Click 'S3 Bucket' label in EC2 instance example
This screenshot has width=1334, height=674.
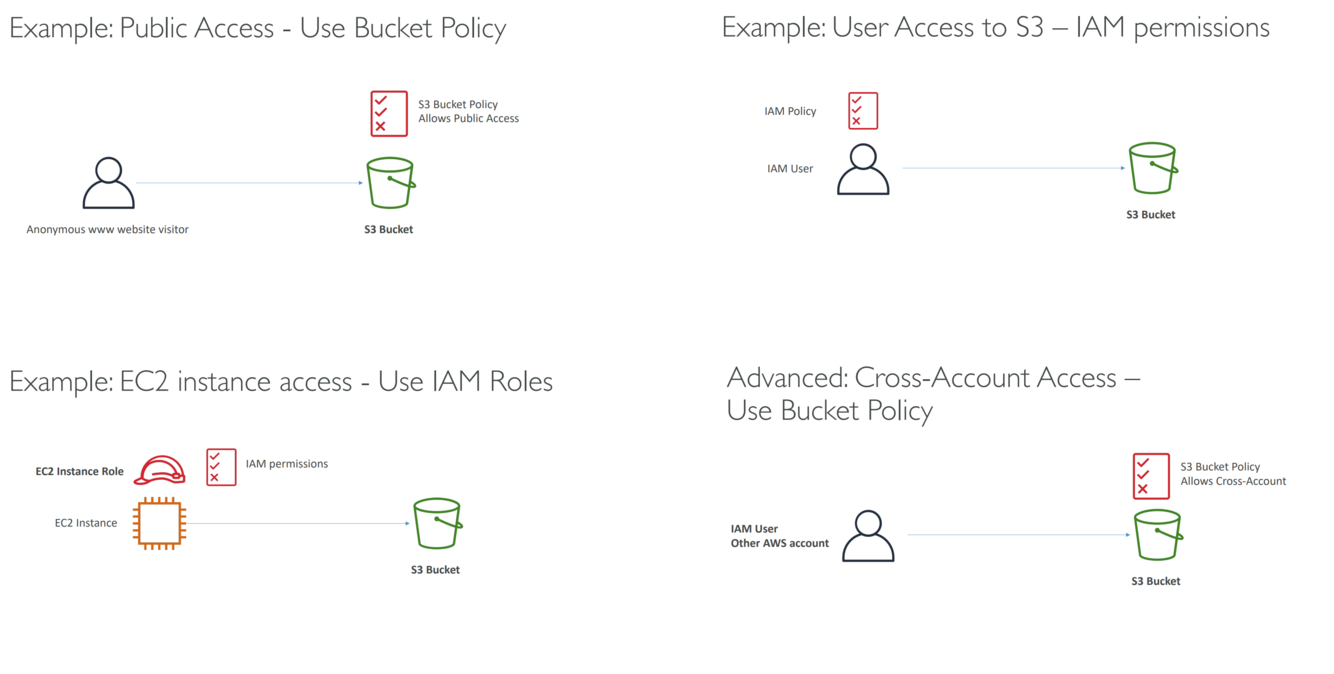point(436,570)
